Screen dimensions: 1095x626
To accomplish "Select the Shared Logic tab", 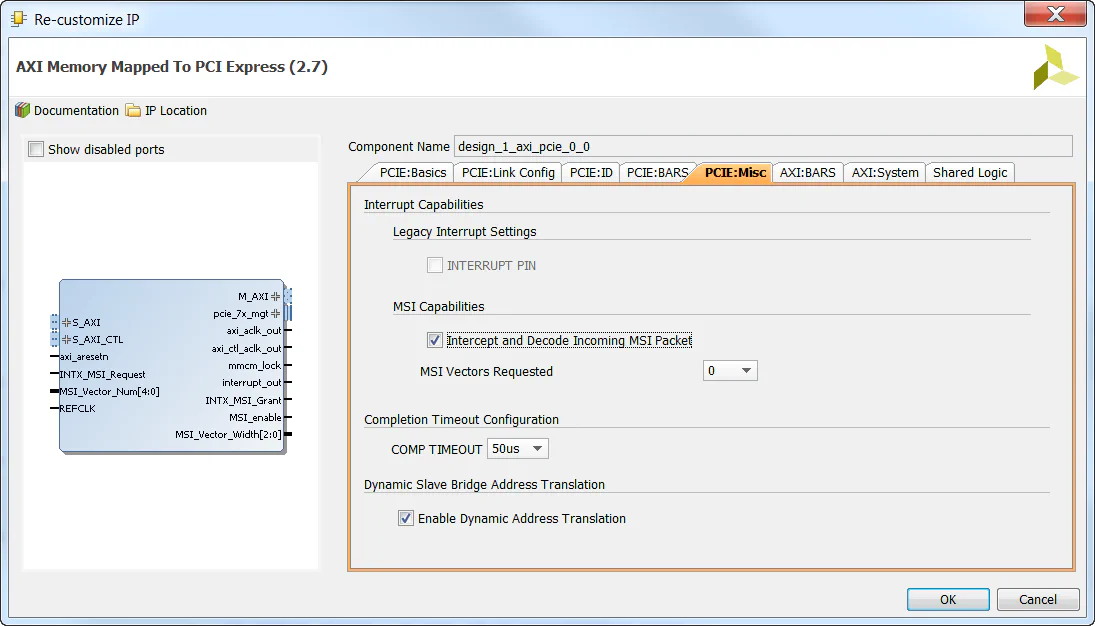I will [969, 172].
